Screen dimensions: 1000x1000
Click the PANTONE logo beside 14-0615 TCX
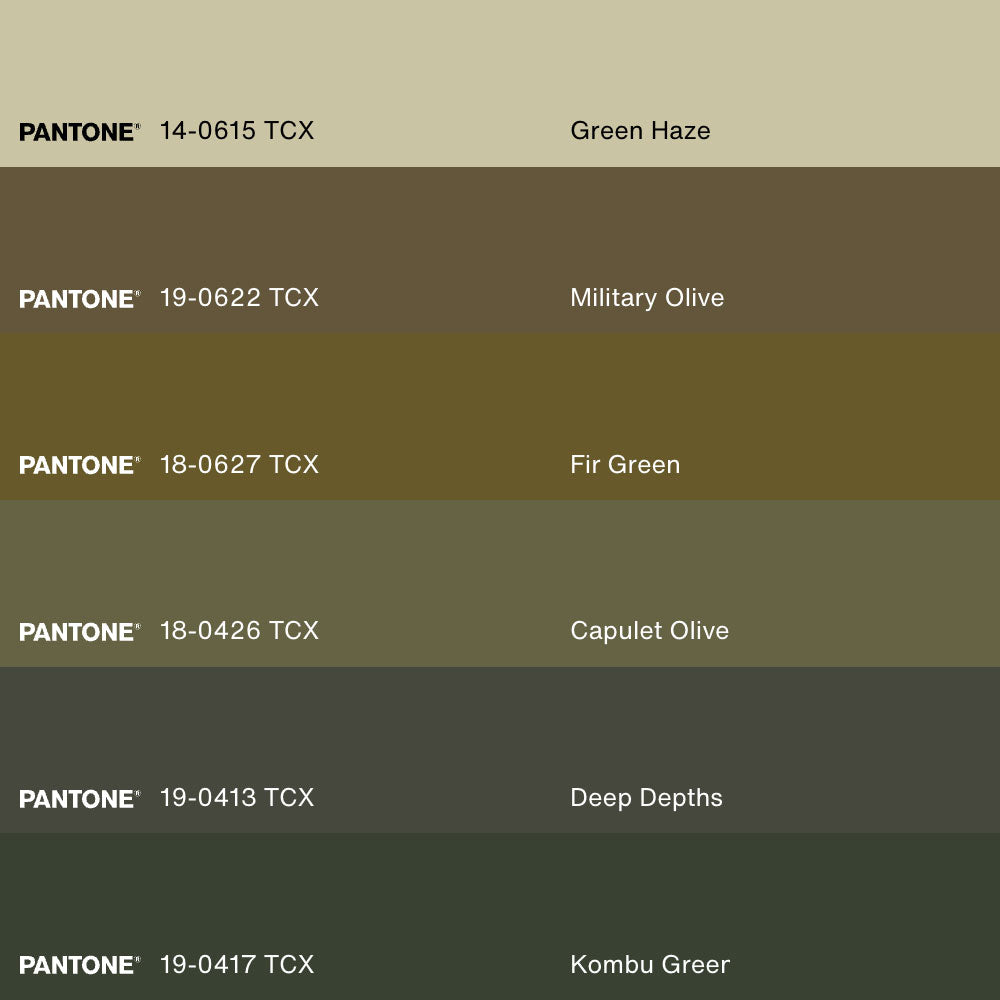(x=79, y=132)
